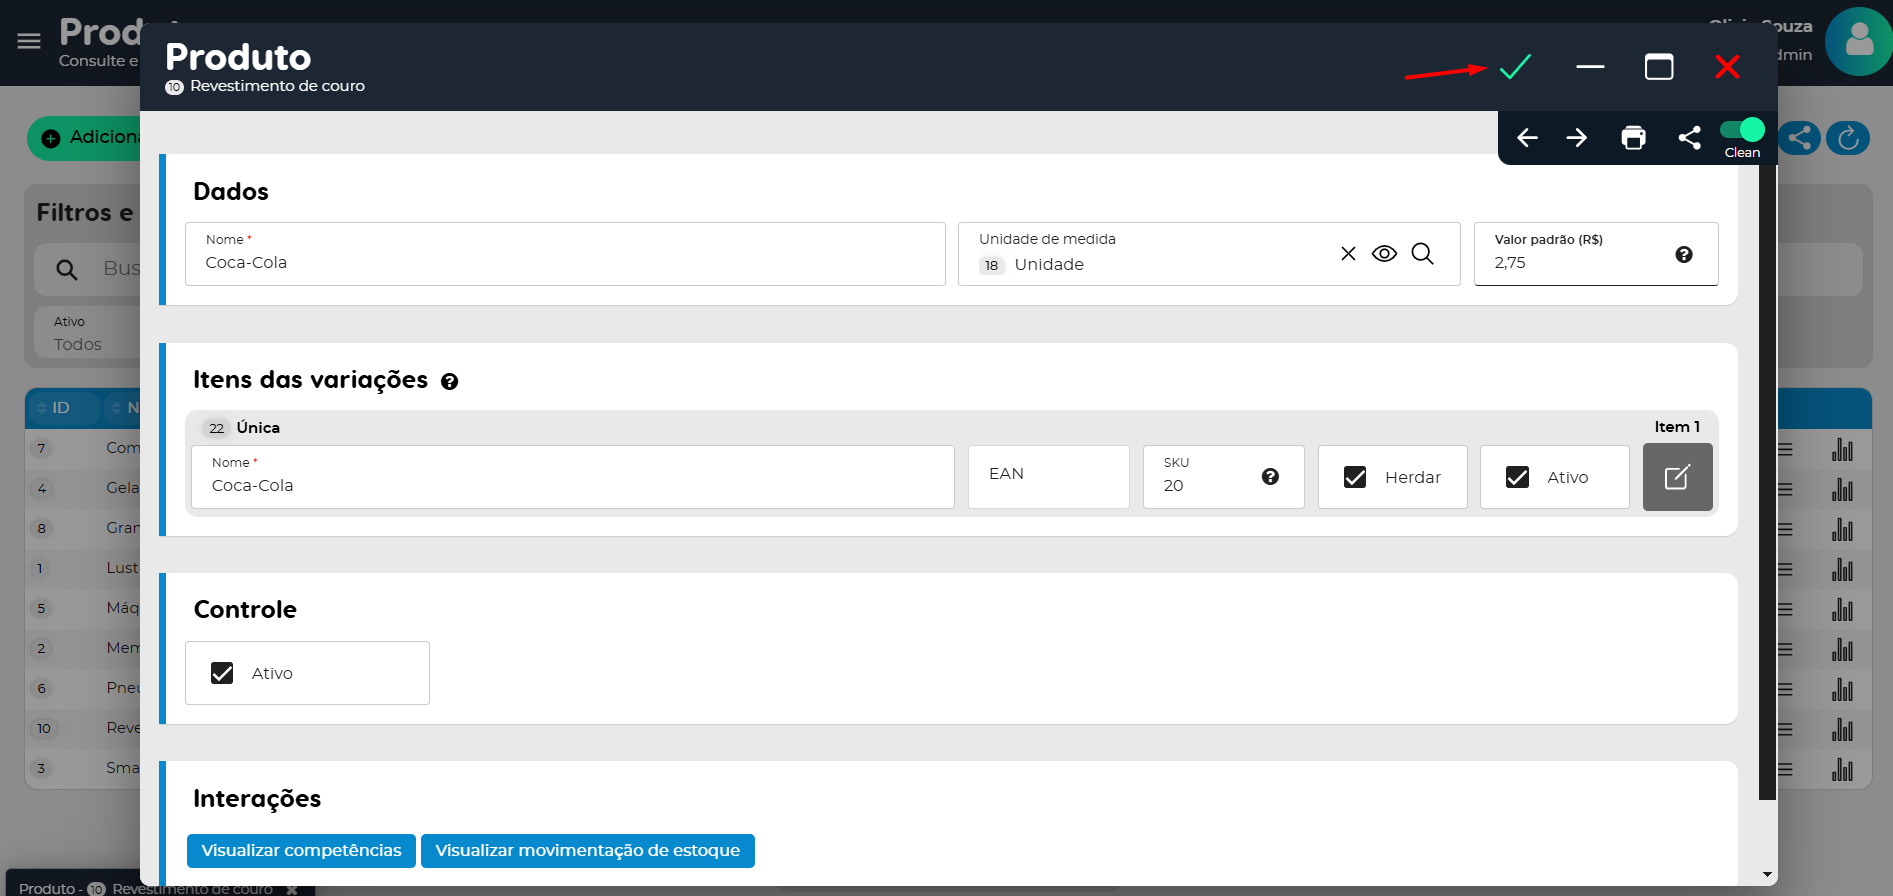Uncheck the Herdar checkbox
Viewport: 1893px width, 896px height.
click(1355, 478)
